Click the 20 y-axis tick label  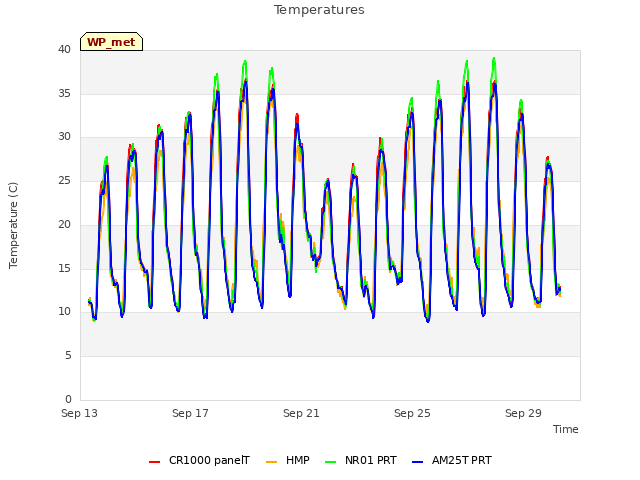(x=64, y=224)
